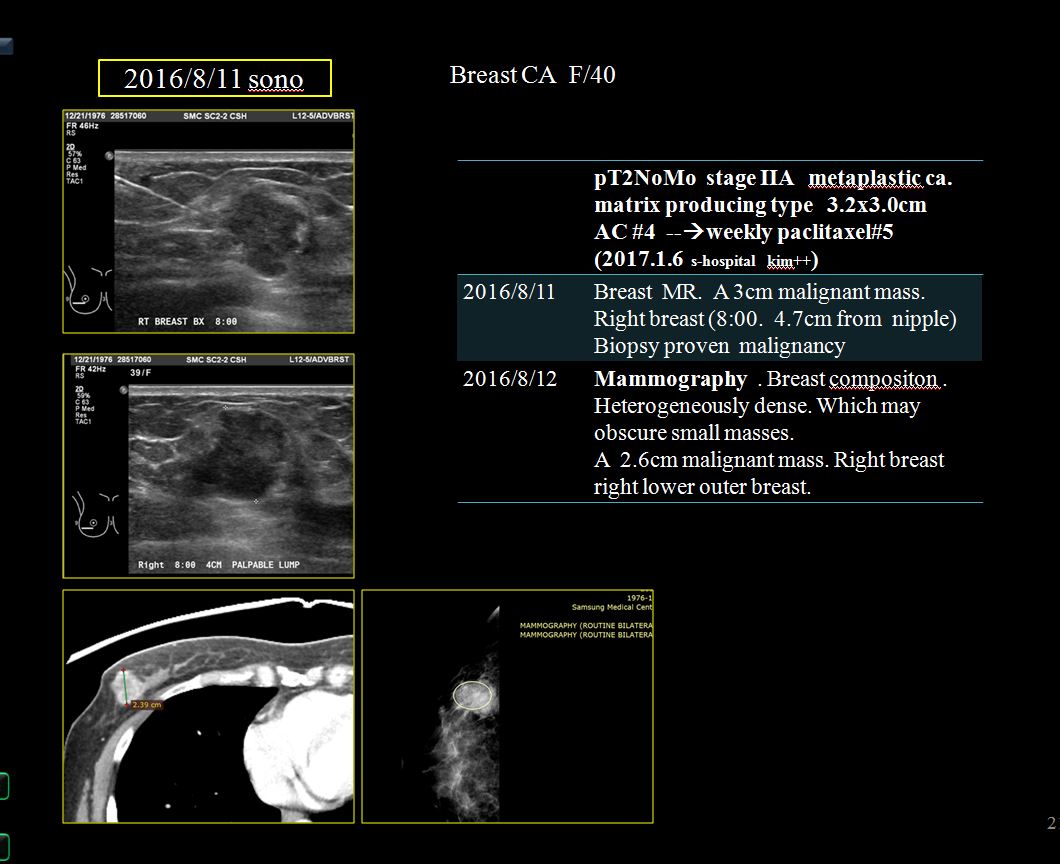Click the '2016/8/11 sono' title box
Screen dimensions: 1060x864
[213, 79]
